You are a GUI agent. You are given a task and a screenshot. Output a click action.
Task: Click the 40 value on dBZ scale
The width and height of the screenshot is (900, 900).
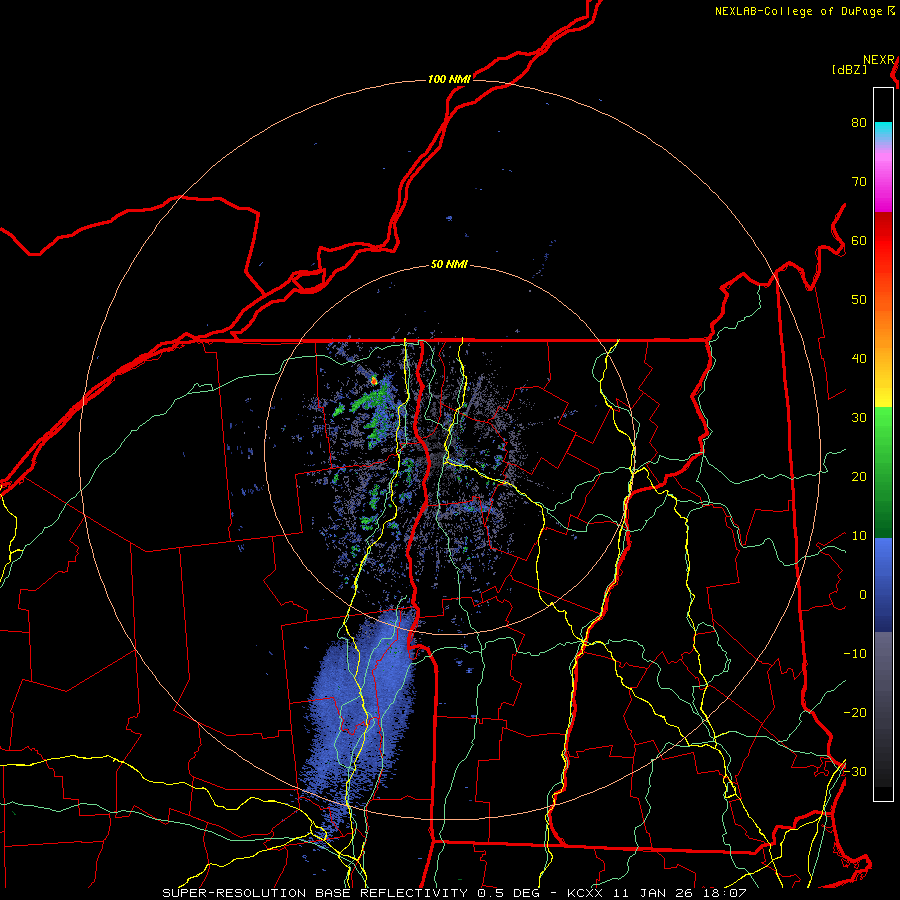[x=859, y=359]
